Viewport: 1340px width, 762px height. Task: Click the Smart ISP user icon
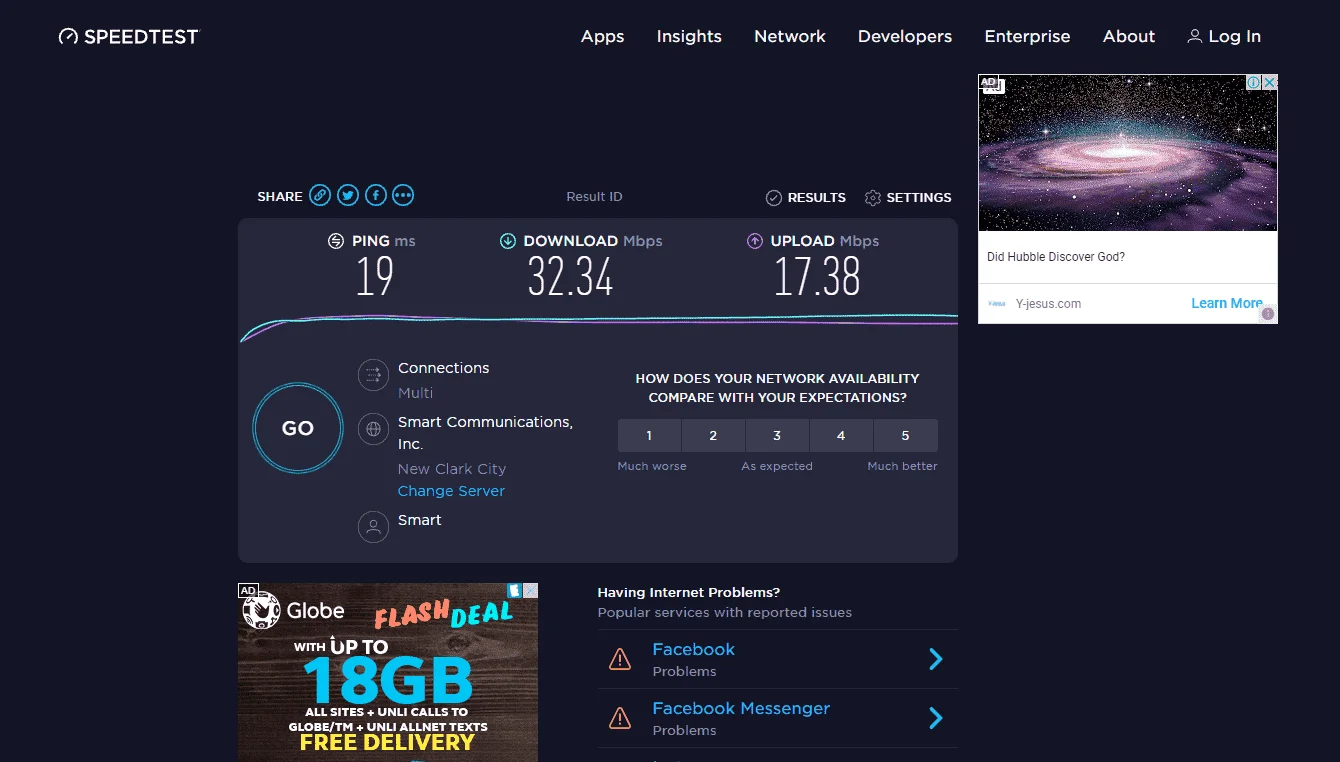373,527
